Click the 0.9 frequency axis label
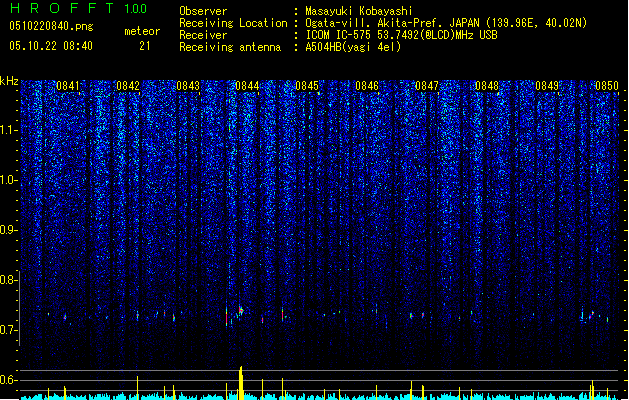This screenshot has height=400, width=629. pyautogui.click(x=9, y=230)
